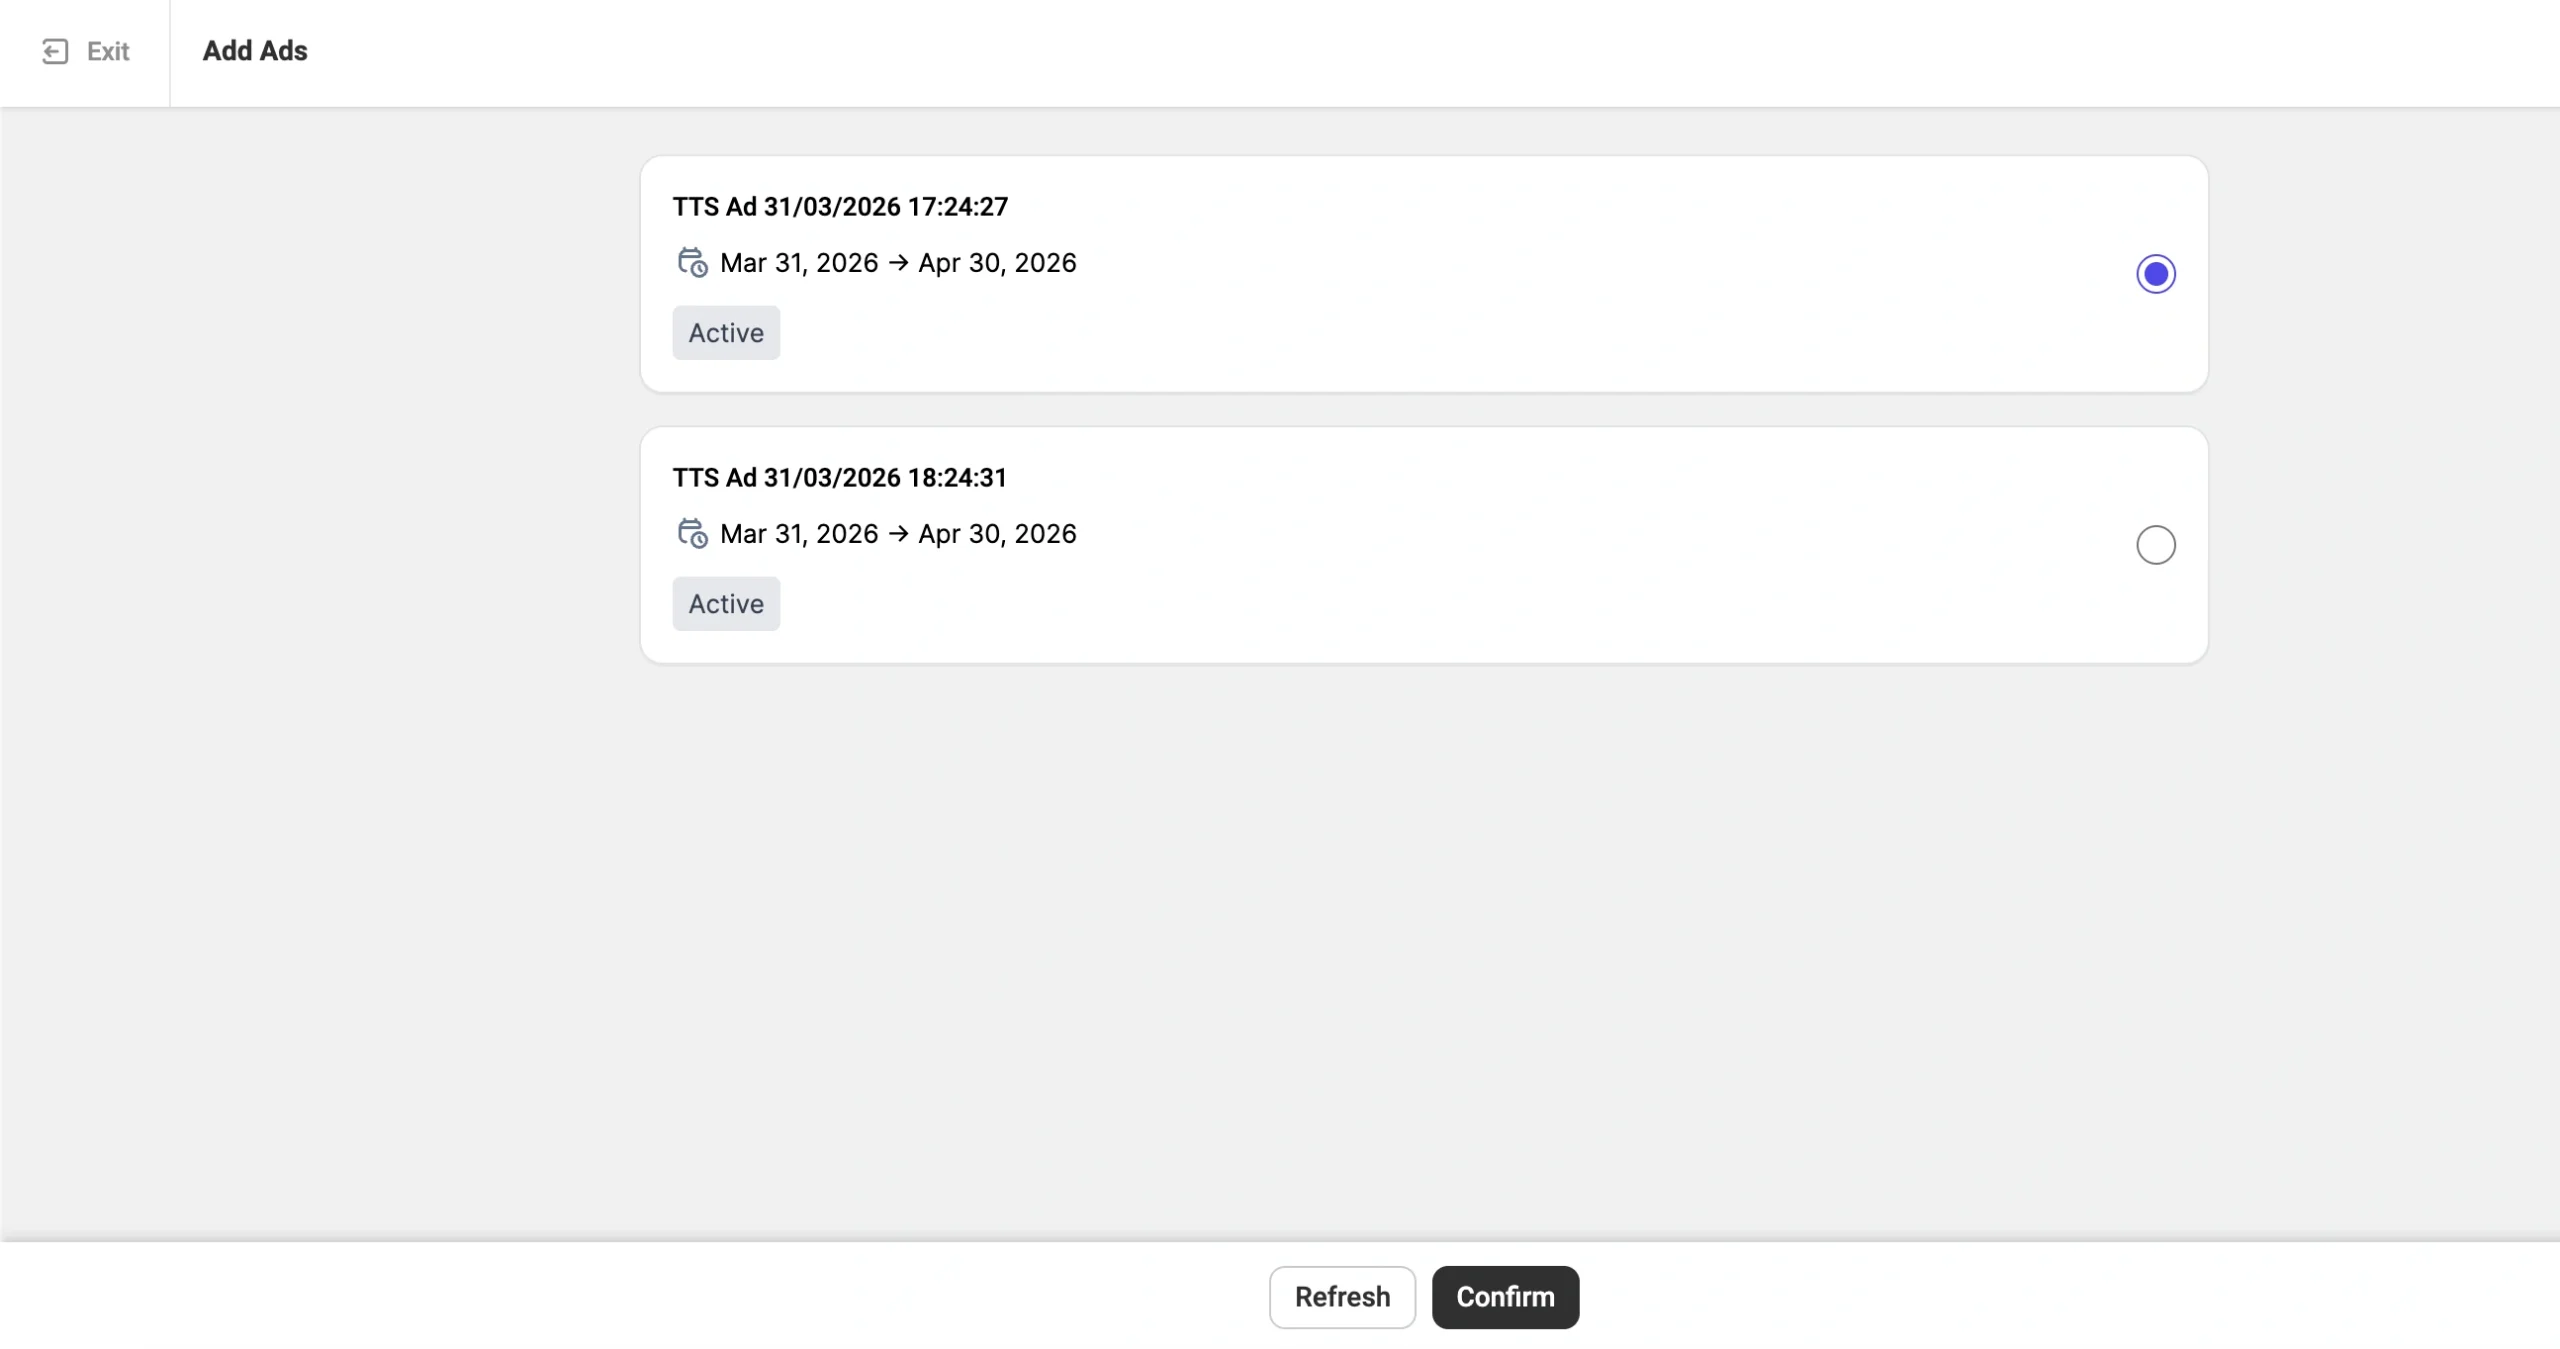Confirm the selected ad
This screenshot has width=2560, height=1349.
coord(1505,1297)
